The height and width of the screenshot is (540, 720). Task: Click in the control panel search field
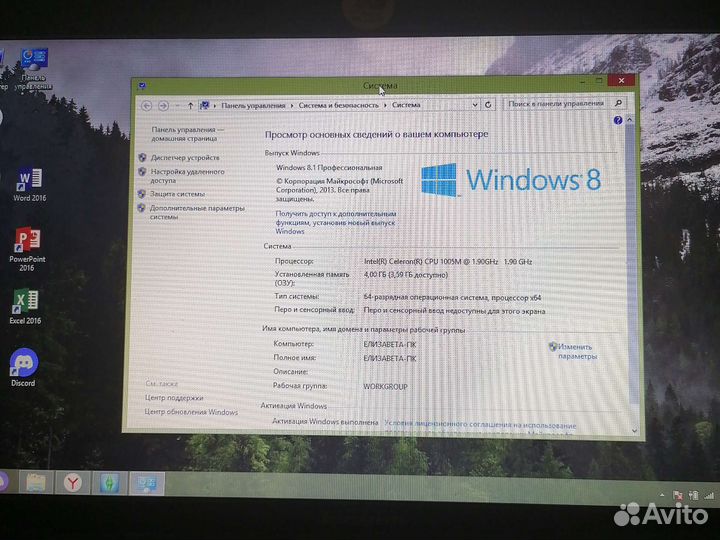(x=557, y=104)
